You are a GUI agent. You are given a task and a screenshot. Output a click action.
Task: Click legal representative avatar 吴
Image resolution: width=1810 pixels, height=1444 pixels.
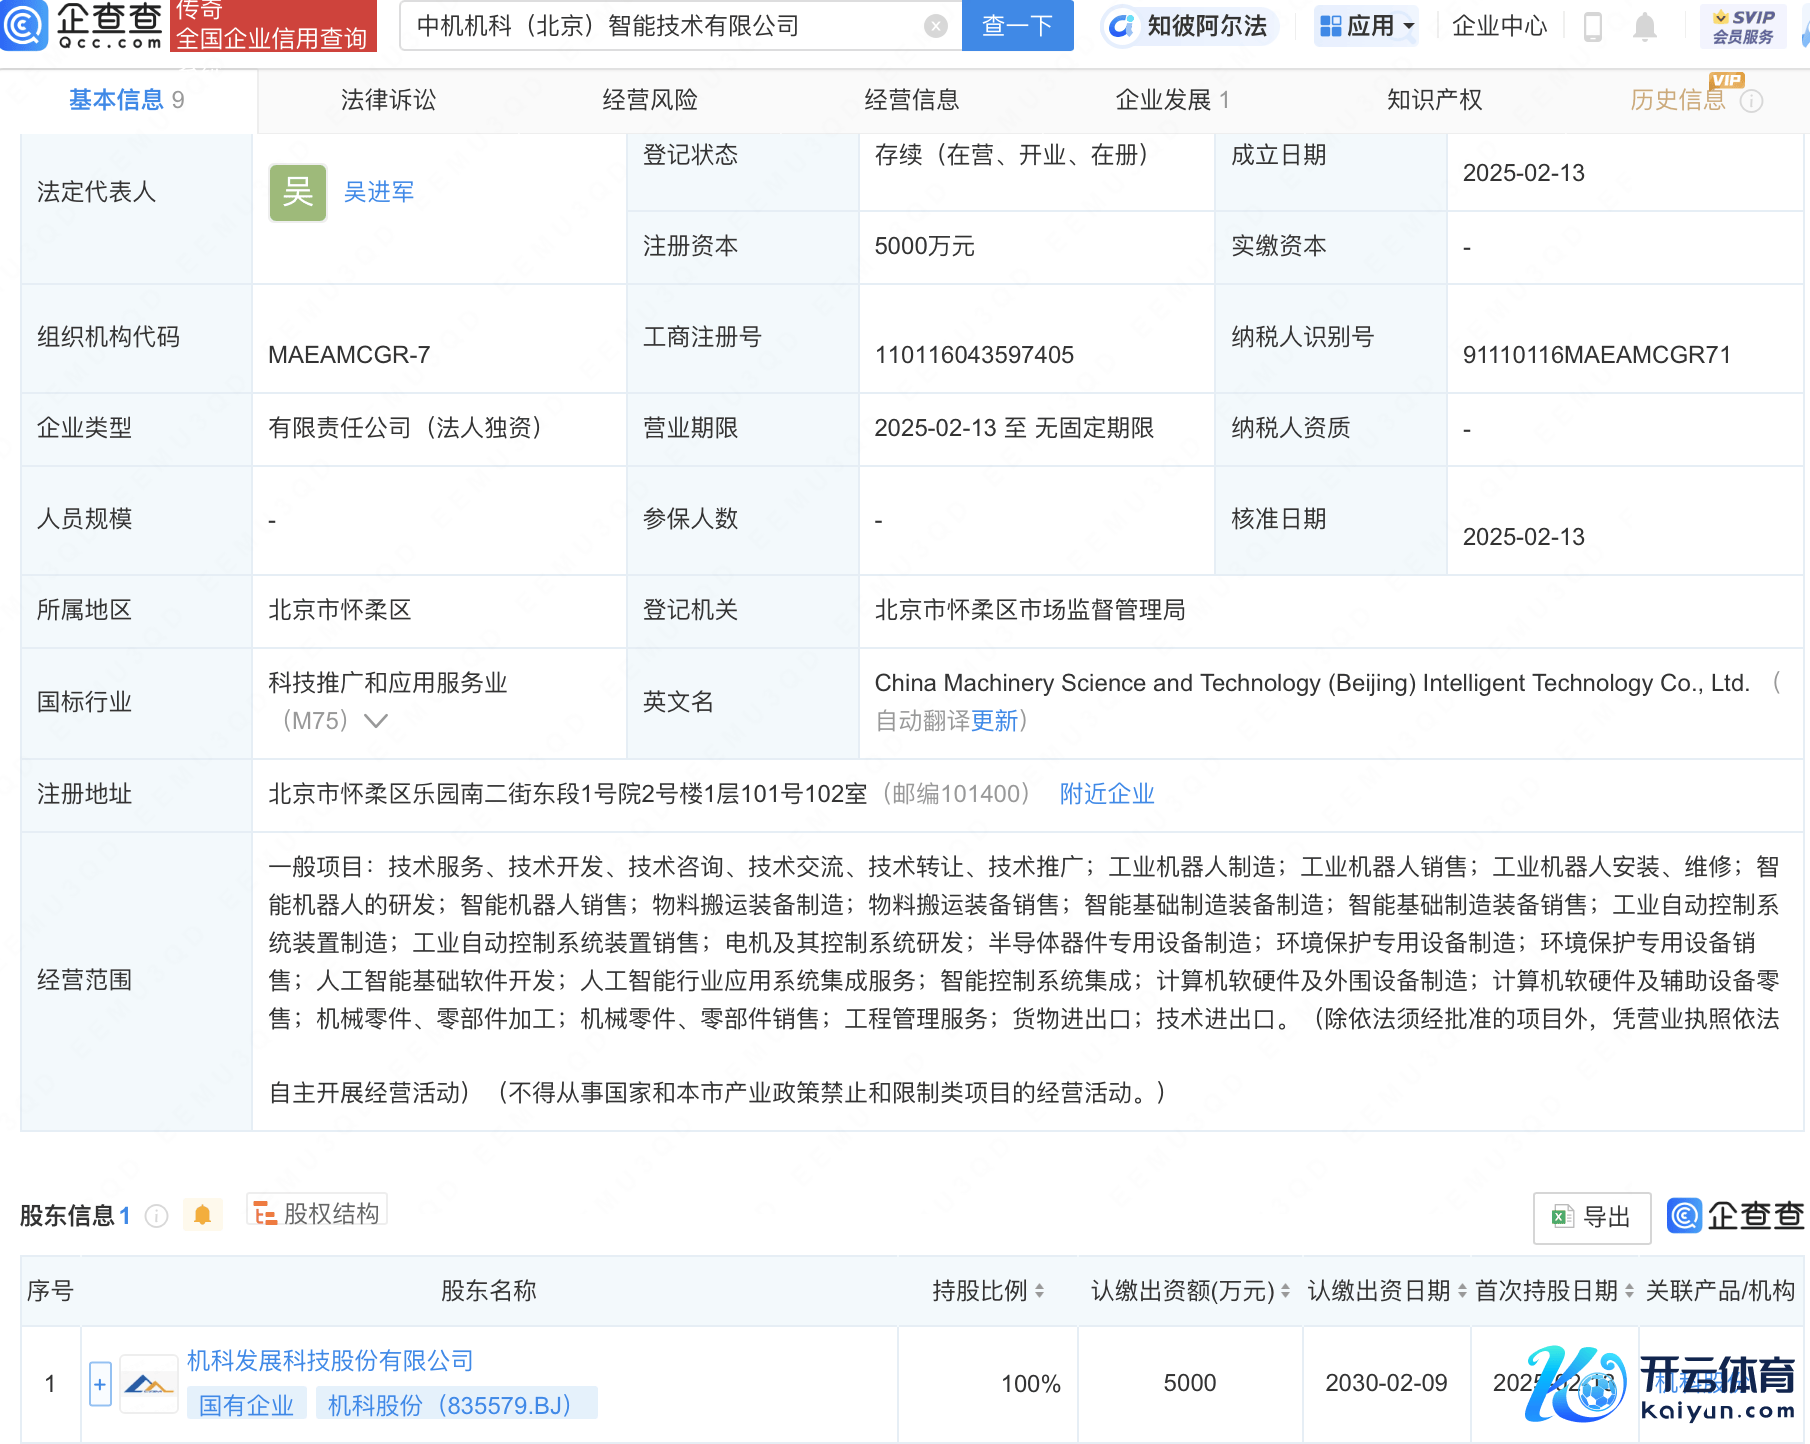(298, 192)
